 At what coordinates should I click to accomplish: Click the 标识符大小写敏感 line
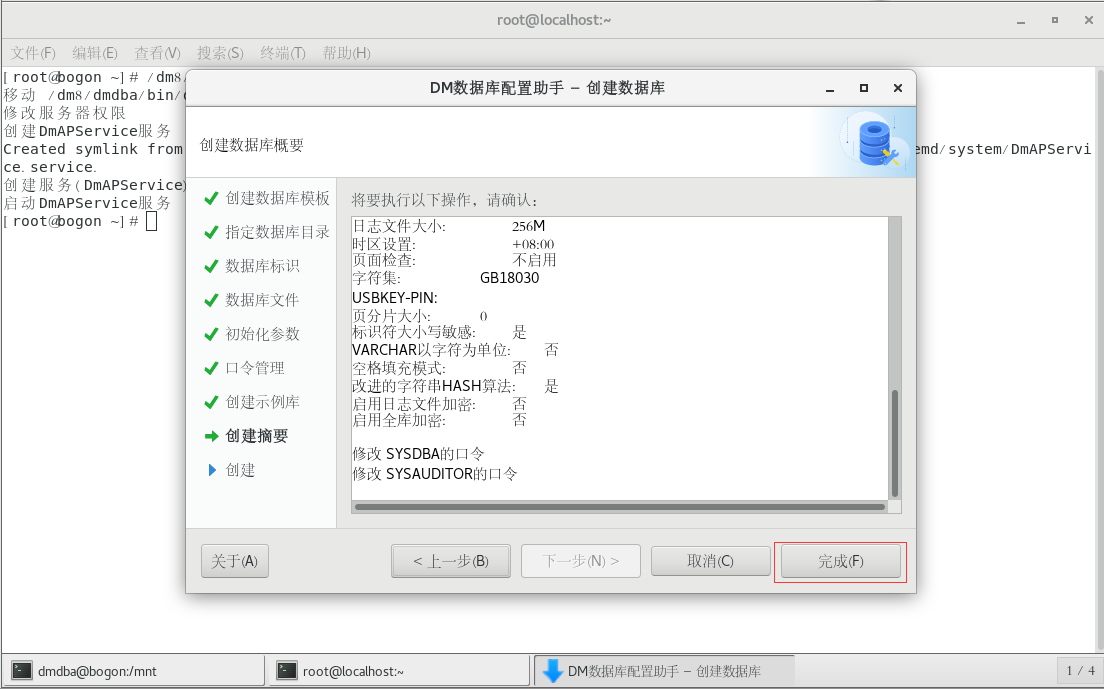(439, 332)
